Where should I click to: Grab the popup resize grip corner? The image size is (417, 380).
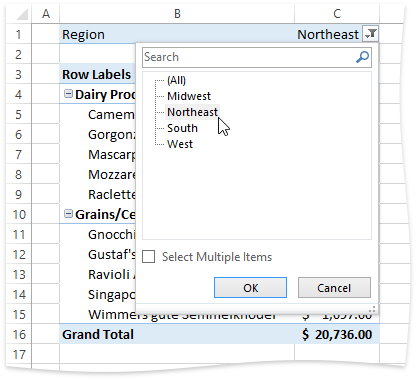click(373, 309)
